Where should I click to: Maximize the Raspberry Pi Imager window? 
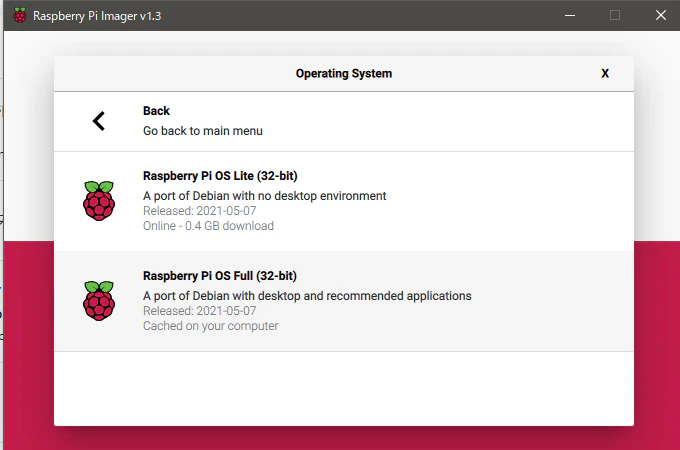click(615, 15)
